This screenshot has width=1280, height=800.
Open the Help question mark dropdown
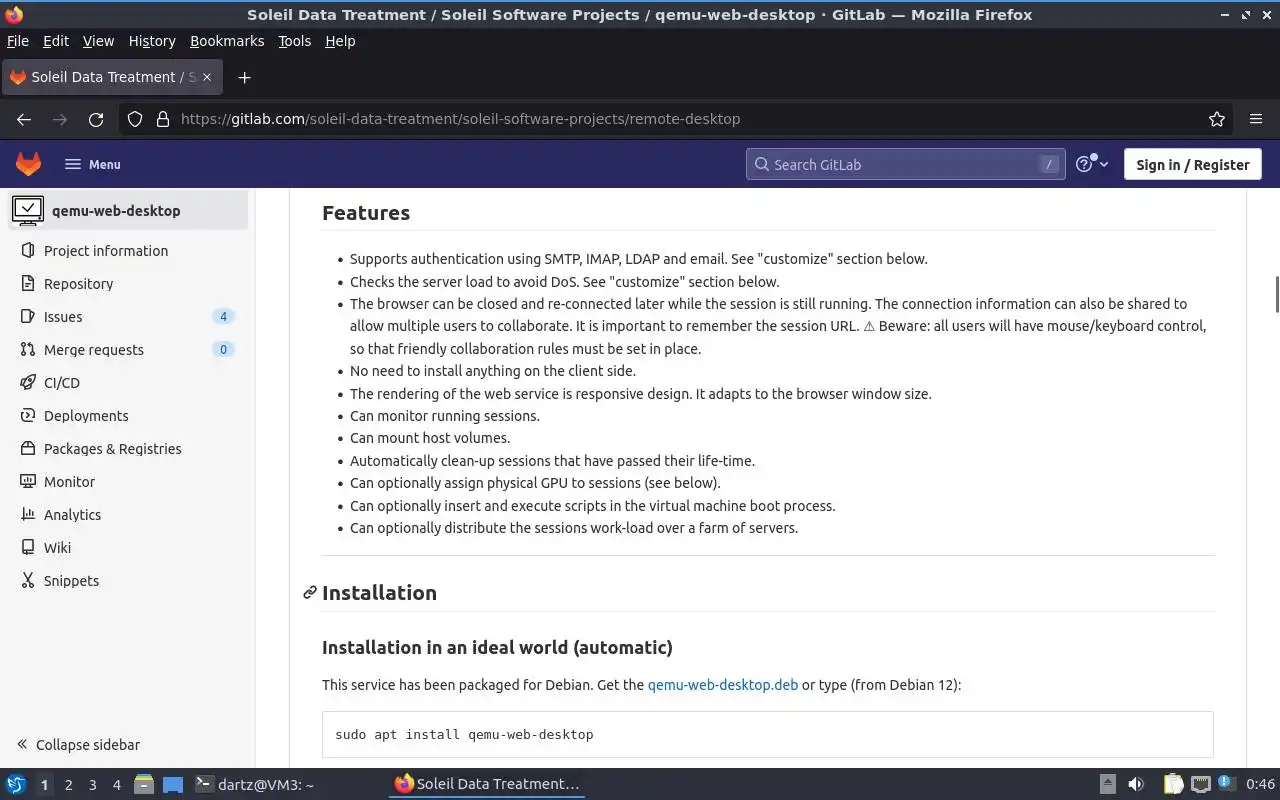tap(1092, 164)
